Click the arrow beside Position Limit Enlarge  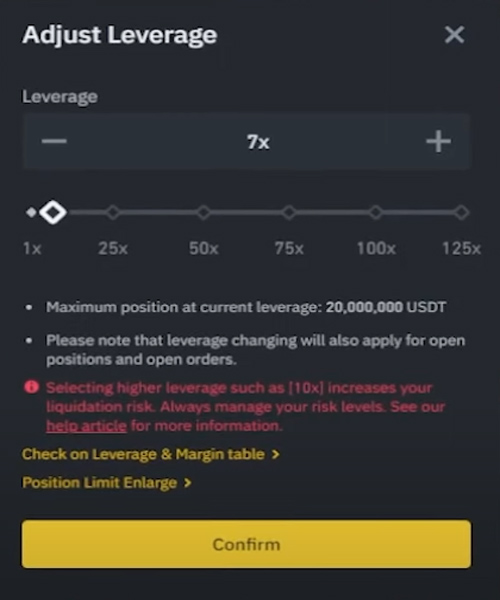pyautogui.click(x=187, y=483)
